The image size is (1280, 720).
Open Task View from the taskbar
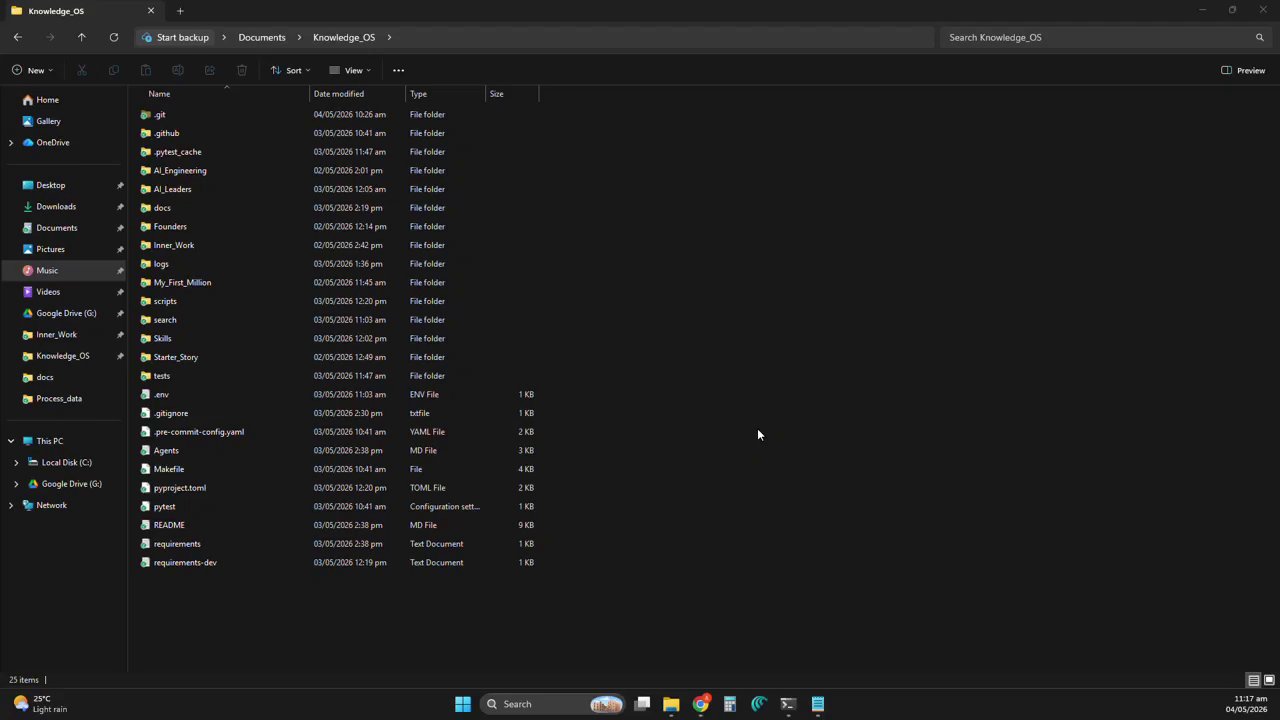(x=643, y=704)
